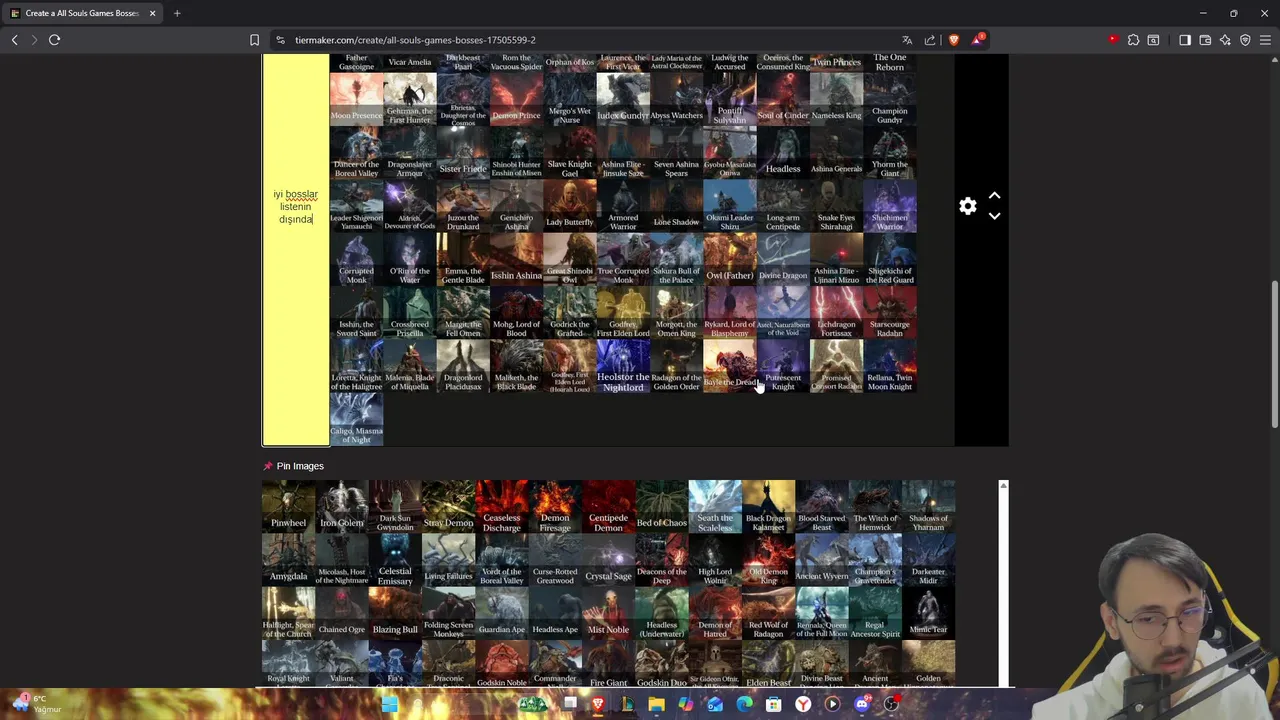The height and width of the screenshot is (720, 1280).
Task: Select the Dark Sun Gwyndolin image
Action: [x=395, y=506]
